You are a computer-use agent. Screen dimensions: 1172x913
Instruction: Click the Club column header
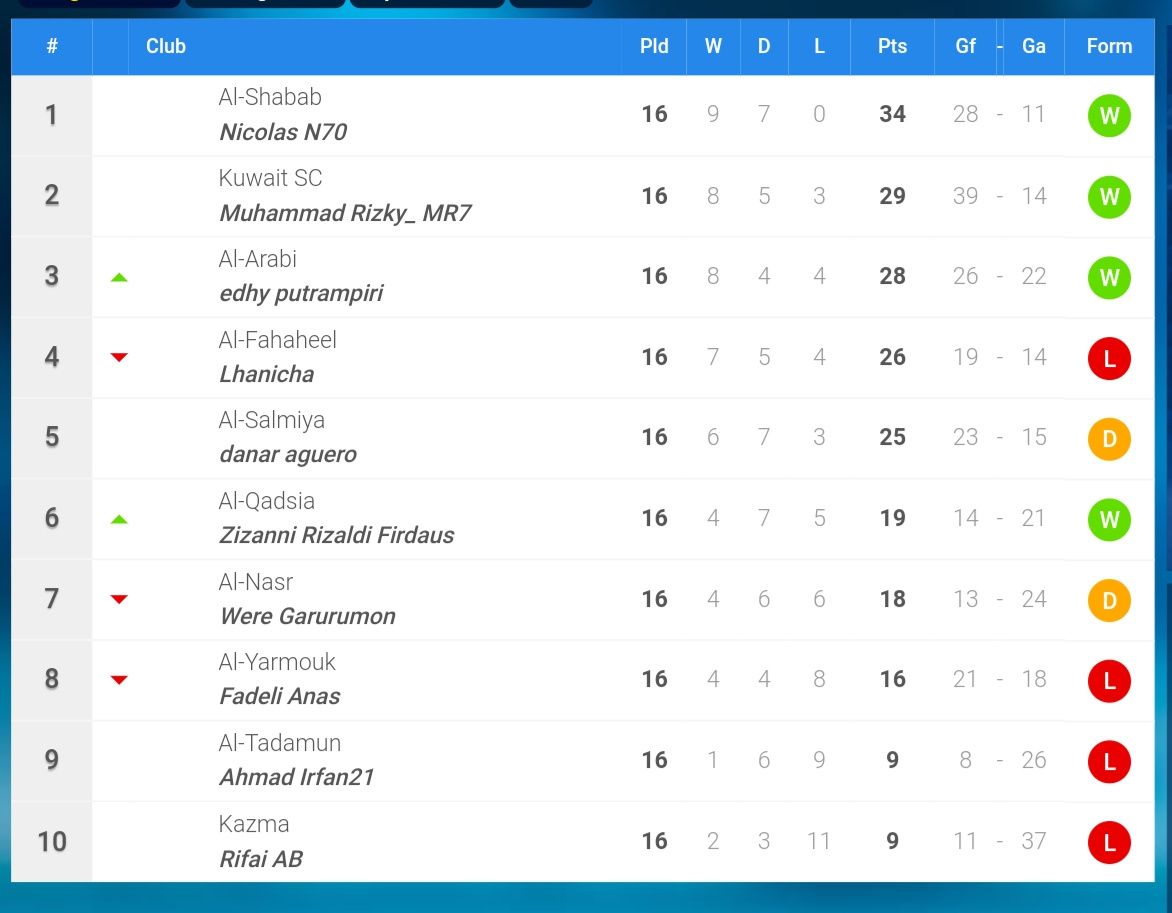pyautogui.click(x=166, y=46)
